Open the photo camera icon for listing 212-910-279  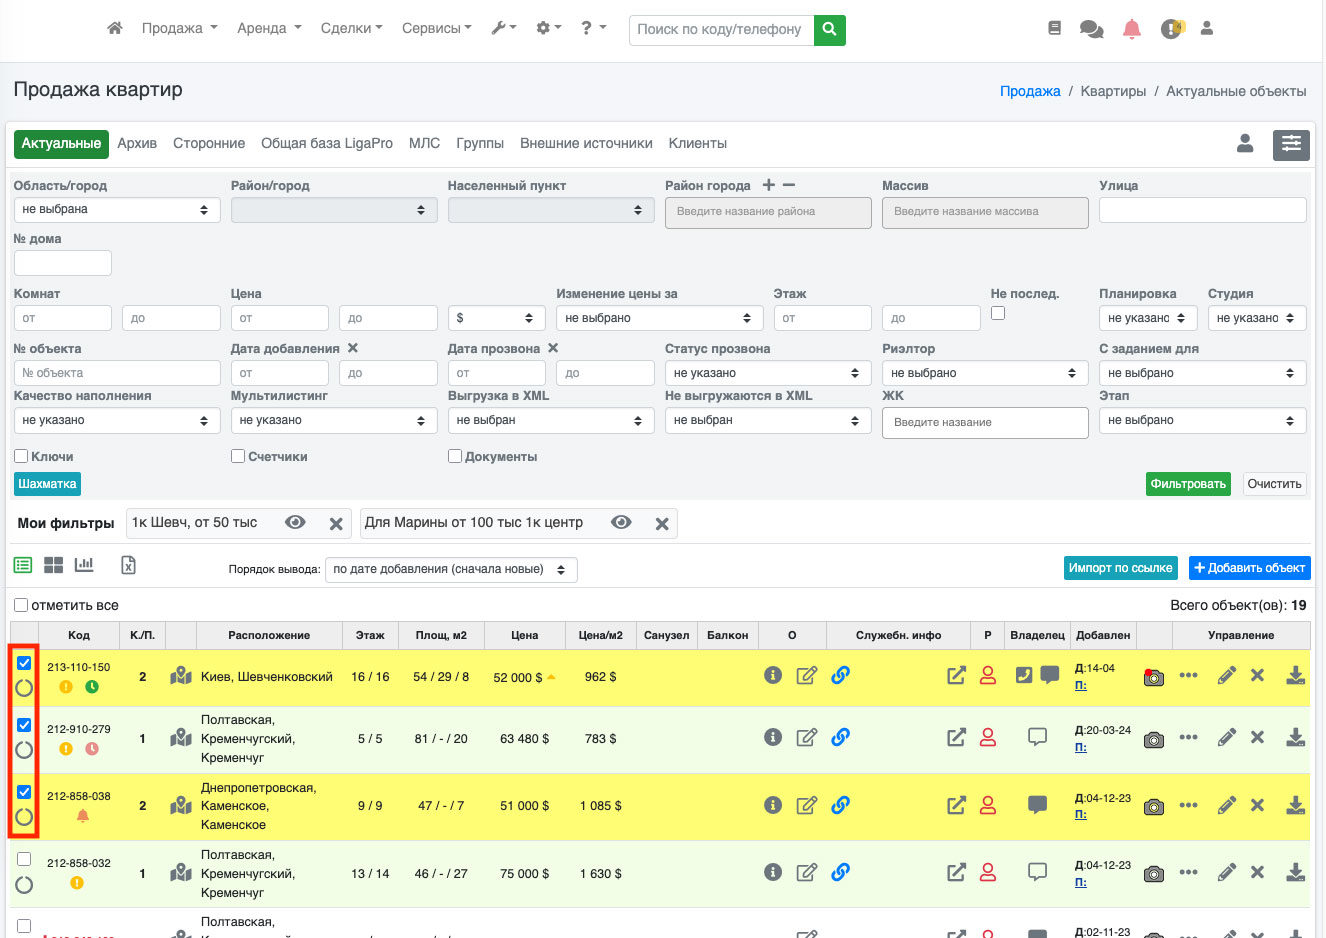(1154, 739)
